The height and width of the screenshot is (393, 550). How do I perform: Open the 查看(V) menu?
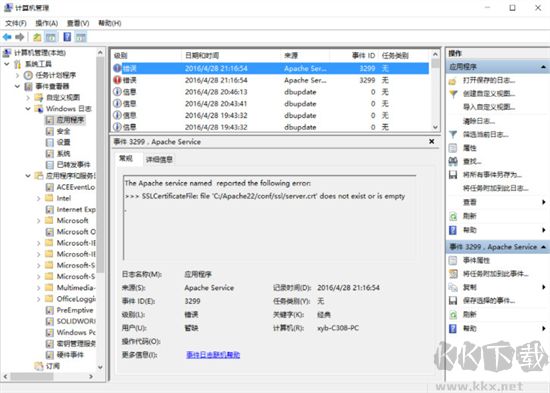78,23
